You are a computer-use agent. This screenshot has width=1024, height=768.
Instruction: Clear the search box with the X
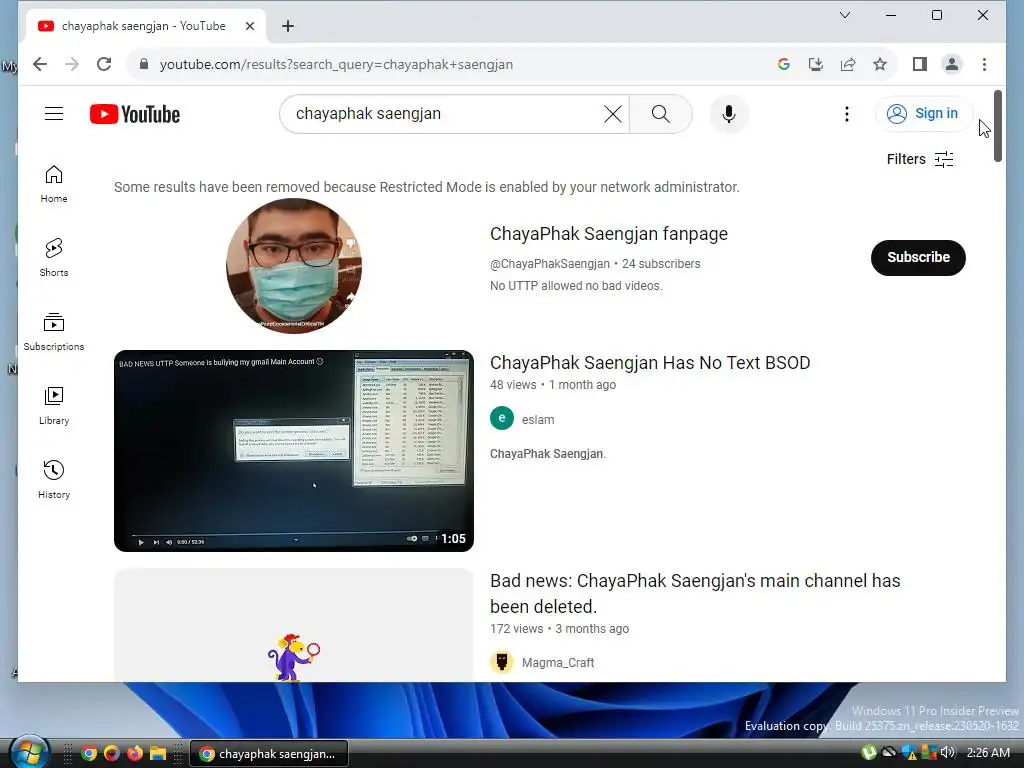(x=613, y=114)
